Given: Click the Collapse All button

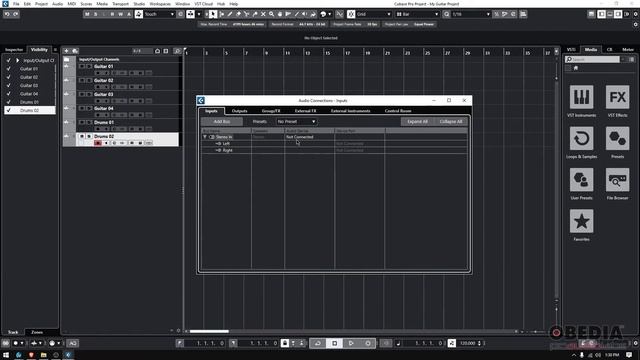Looking at the screenshot, I should [451, 122].
